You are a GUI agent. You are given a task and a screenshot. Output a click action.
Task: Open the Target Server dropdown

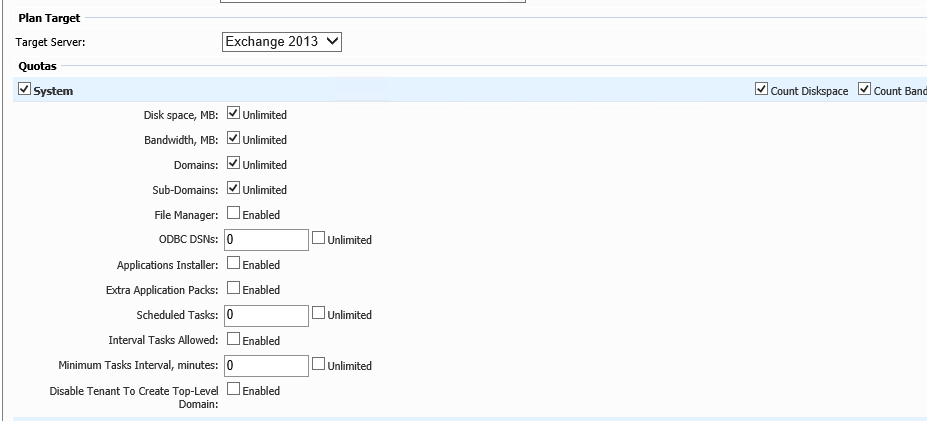click(282, 41)
